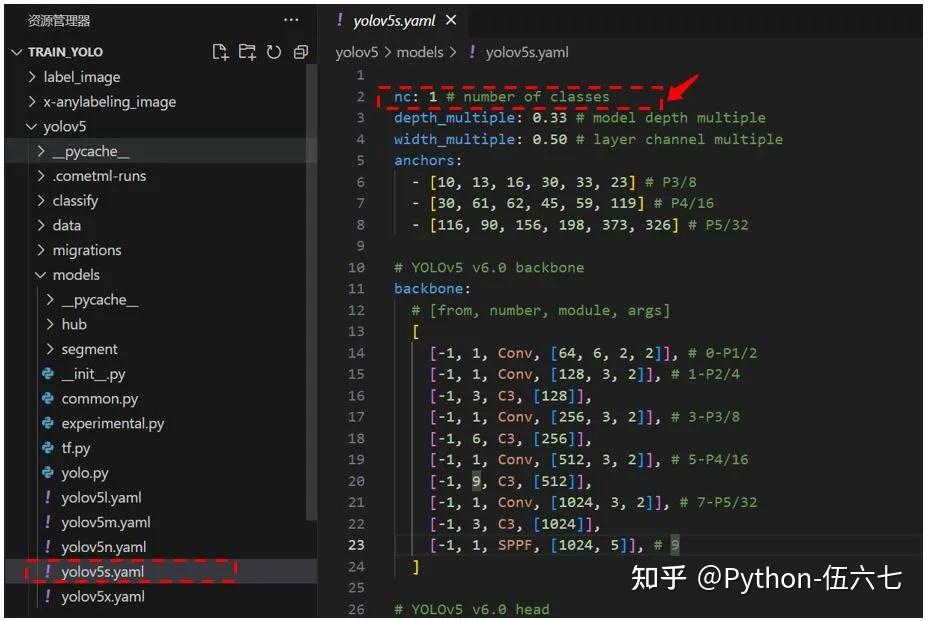
Task: Click yolov5 breadcrumb segment
Action: pos(356,52)
